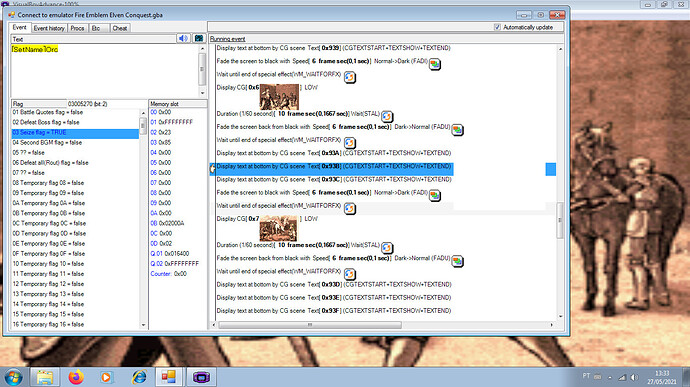This screenshot has width=690, height=387.
Task: Select the 03 Seize flag = TRUE row
Action: click(75, 133)
